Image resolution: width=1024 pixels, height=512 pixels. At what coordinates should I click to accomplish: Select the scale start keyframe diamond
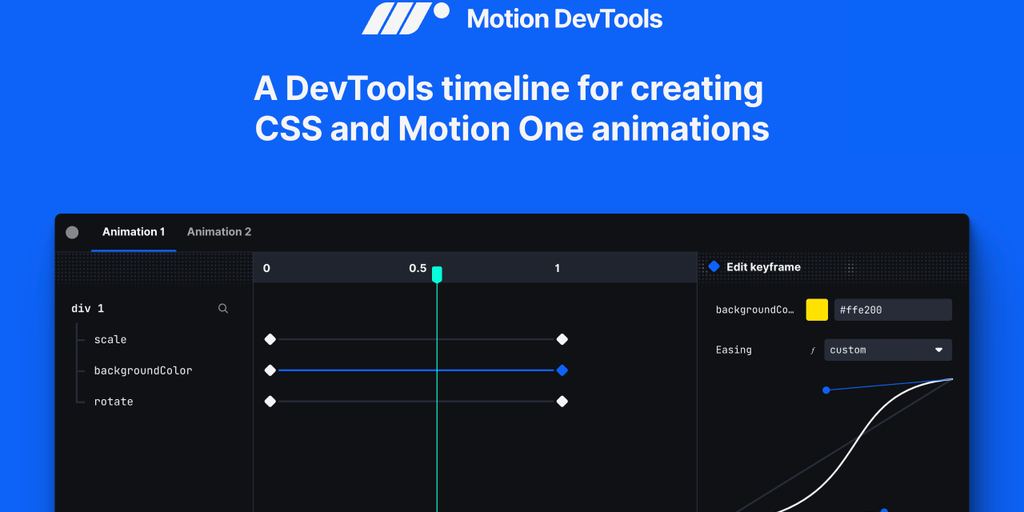(x=270, y=339)
